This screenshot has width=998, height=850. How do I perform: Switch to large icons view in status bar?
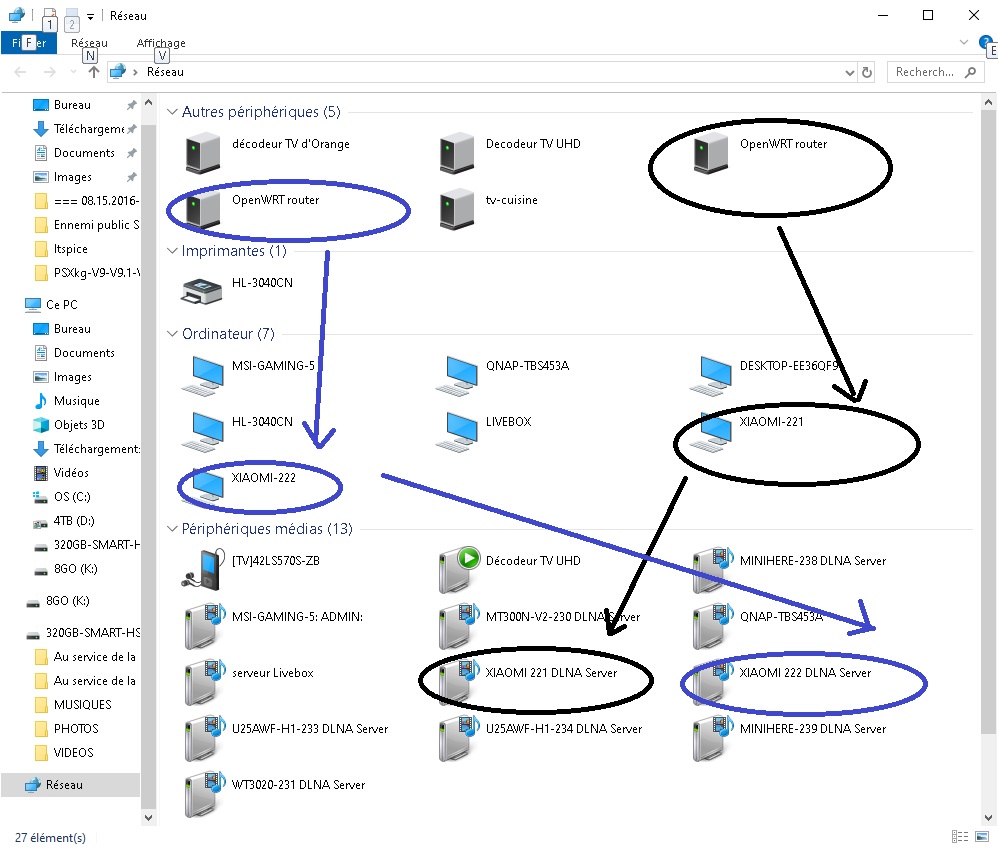(x=980, y=837)
